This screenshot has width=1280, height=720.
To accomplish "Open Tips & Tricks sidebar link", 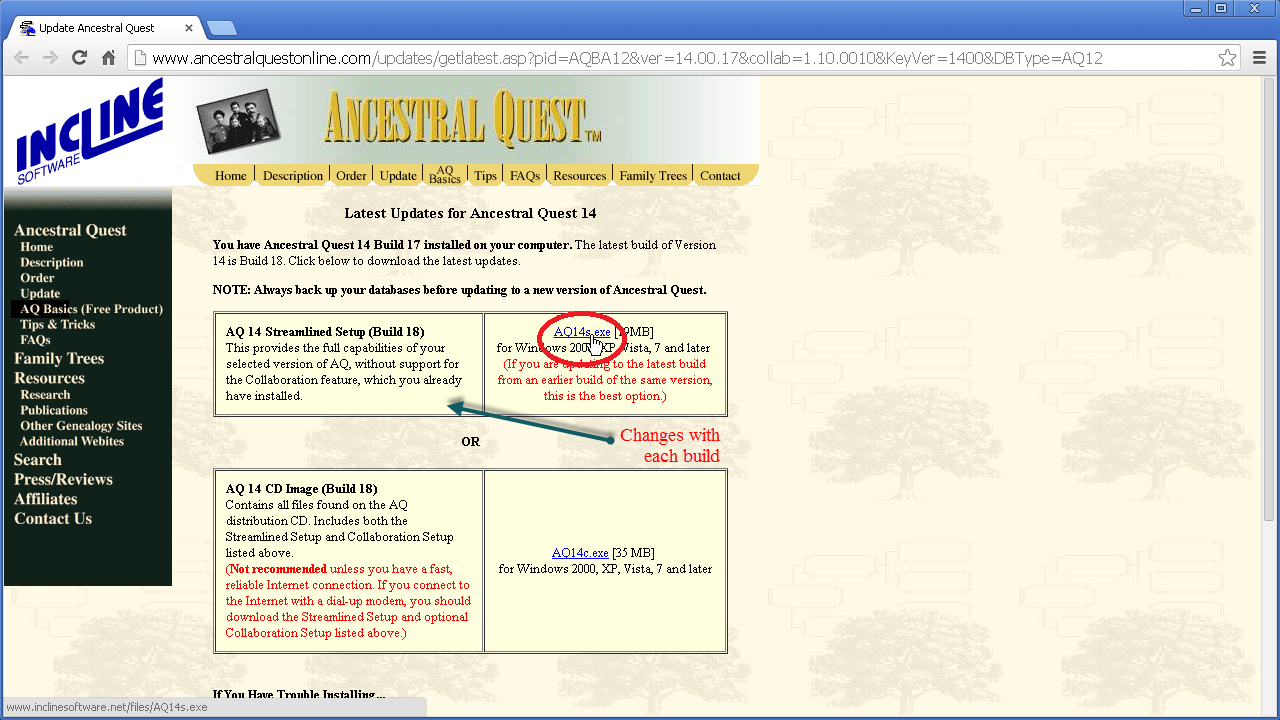I will (x=58, y=325).
